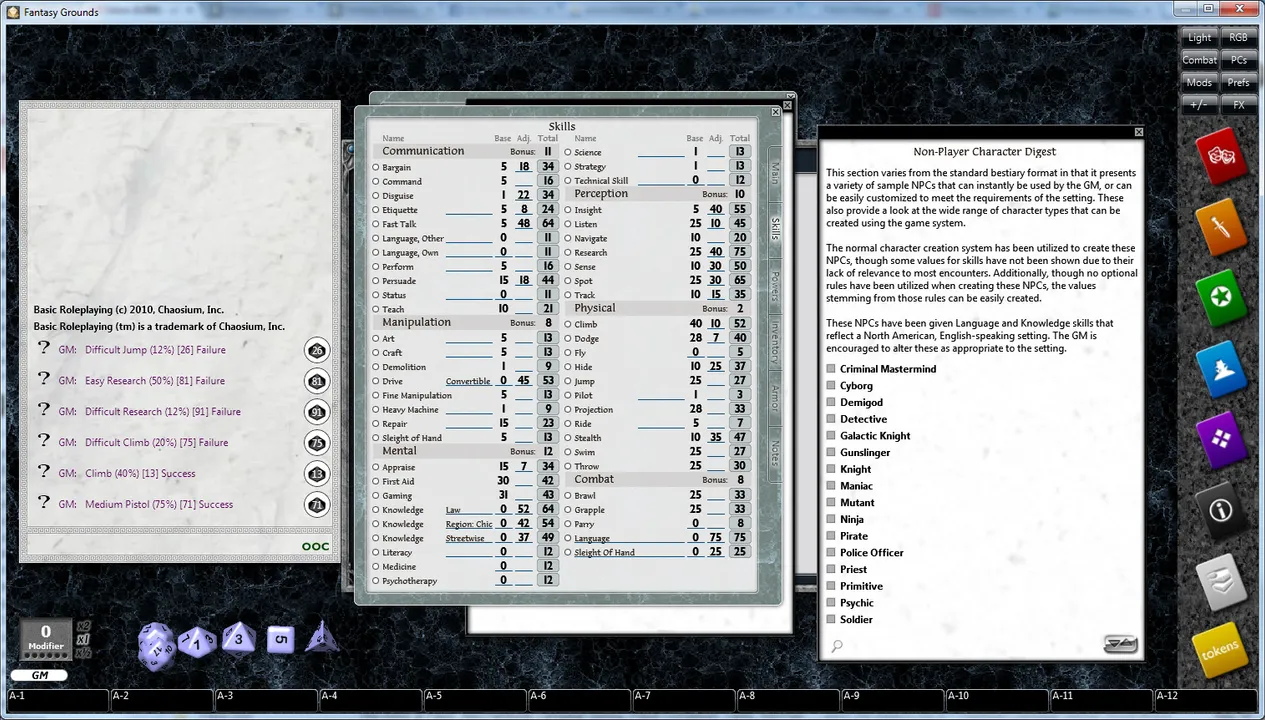This screenshot has height=720, width=1265.
Task: Edit the Drive specialty field Convertible
Action: (x=469, y=382)
